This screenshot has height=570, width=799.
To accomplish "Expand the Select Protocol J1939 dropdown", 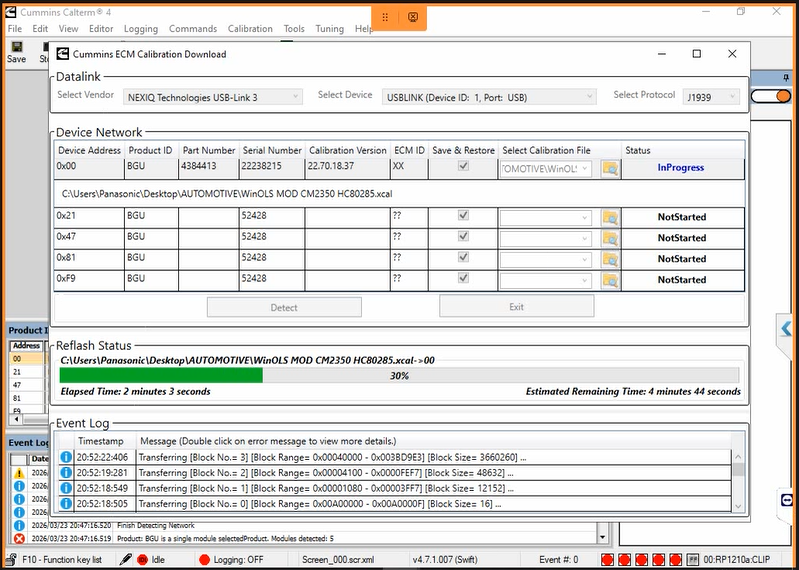I will (x=712, y=97).
